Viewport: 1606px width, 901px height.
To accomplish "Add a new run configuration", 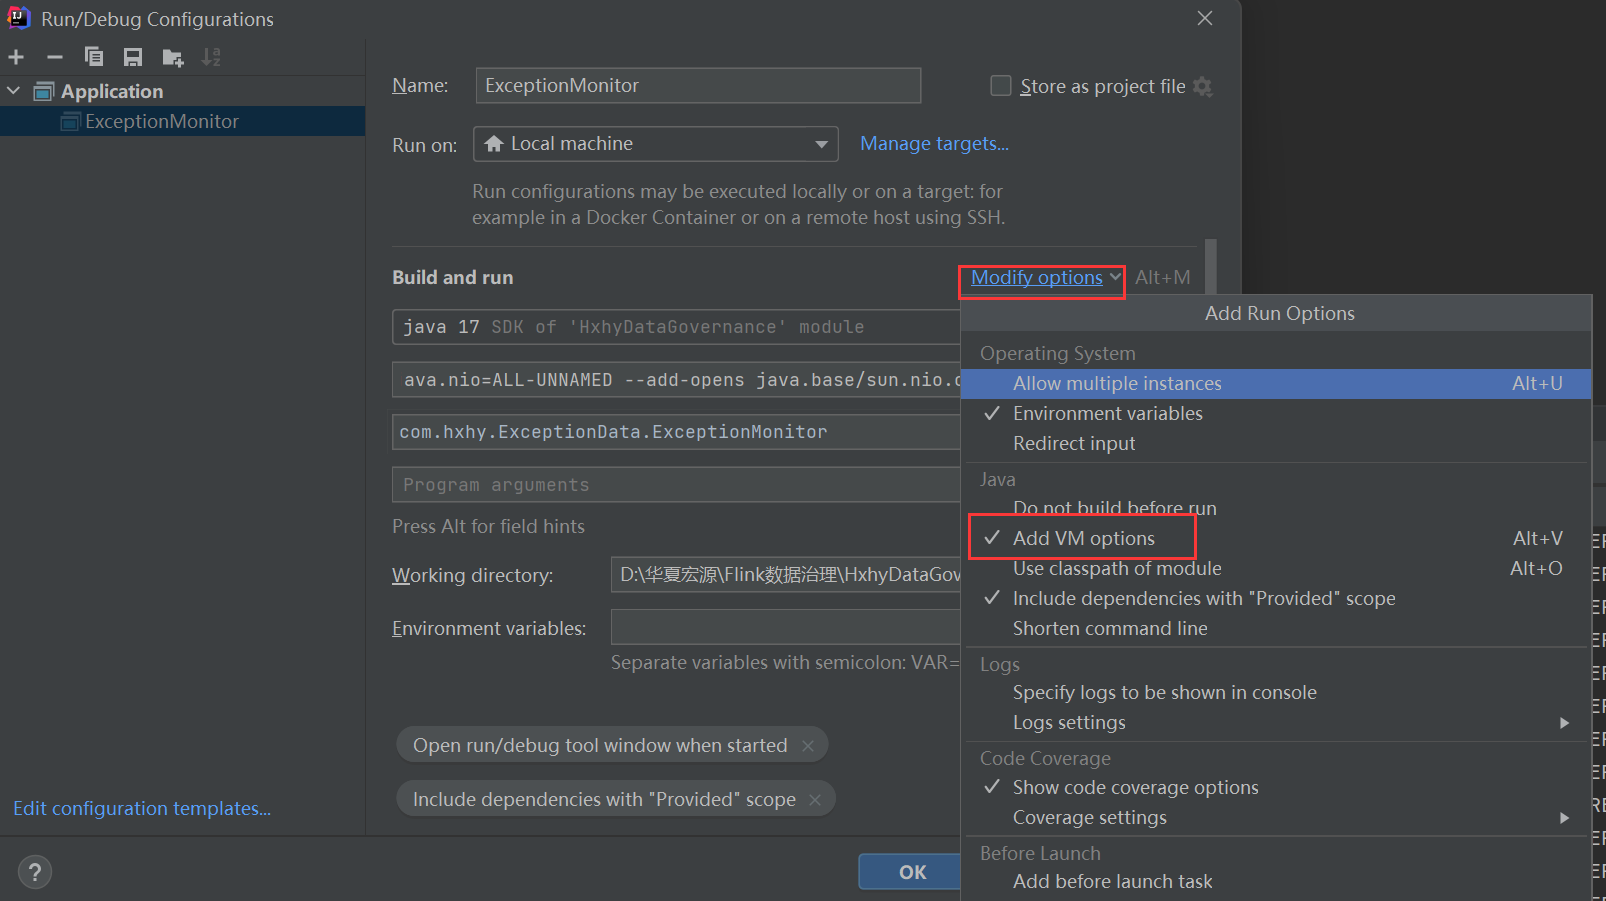I will click(16, 57).
